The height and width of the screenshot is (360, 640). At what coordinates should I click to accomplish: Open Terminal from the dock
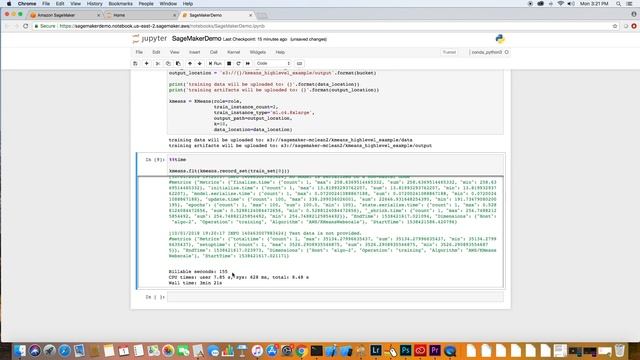pyautogui.click(x=316, y=351)
